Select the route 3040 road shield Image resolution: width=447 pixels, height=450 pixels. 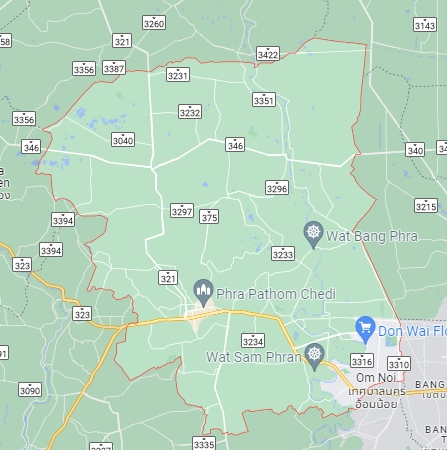[x=123, y=140]
